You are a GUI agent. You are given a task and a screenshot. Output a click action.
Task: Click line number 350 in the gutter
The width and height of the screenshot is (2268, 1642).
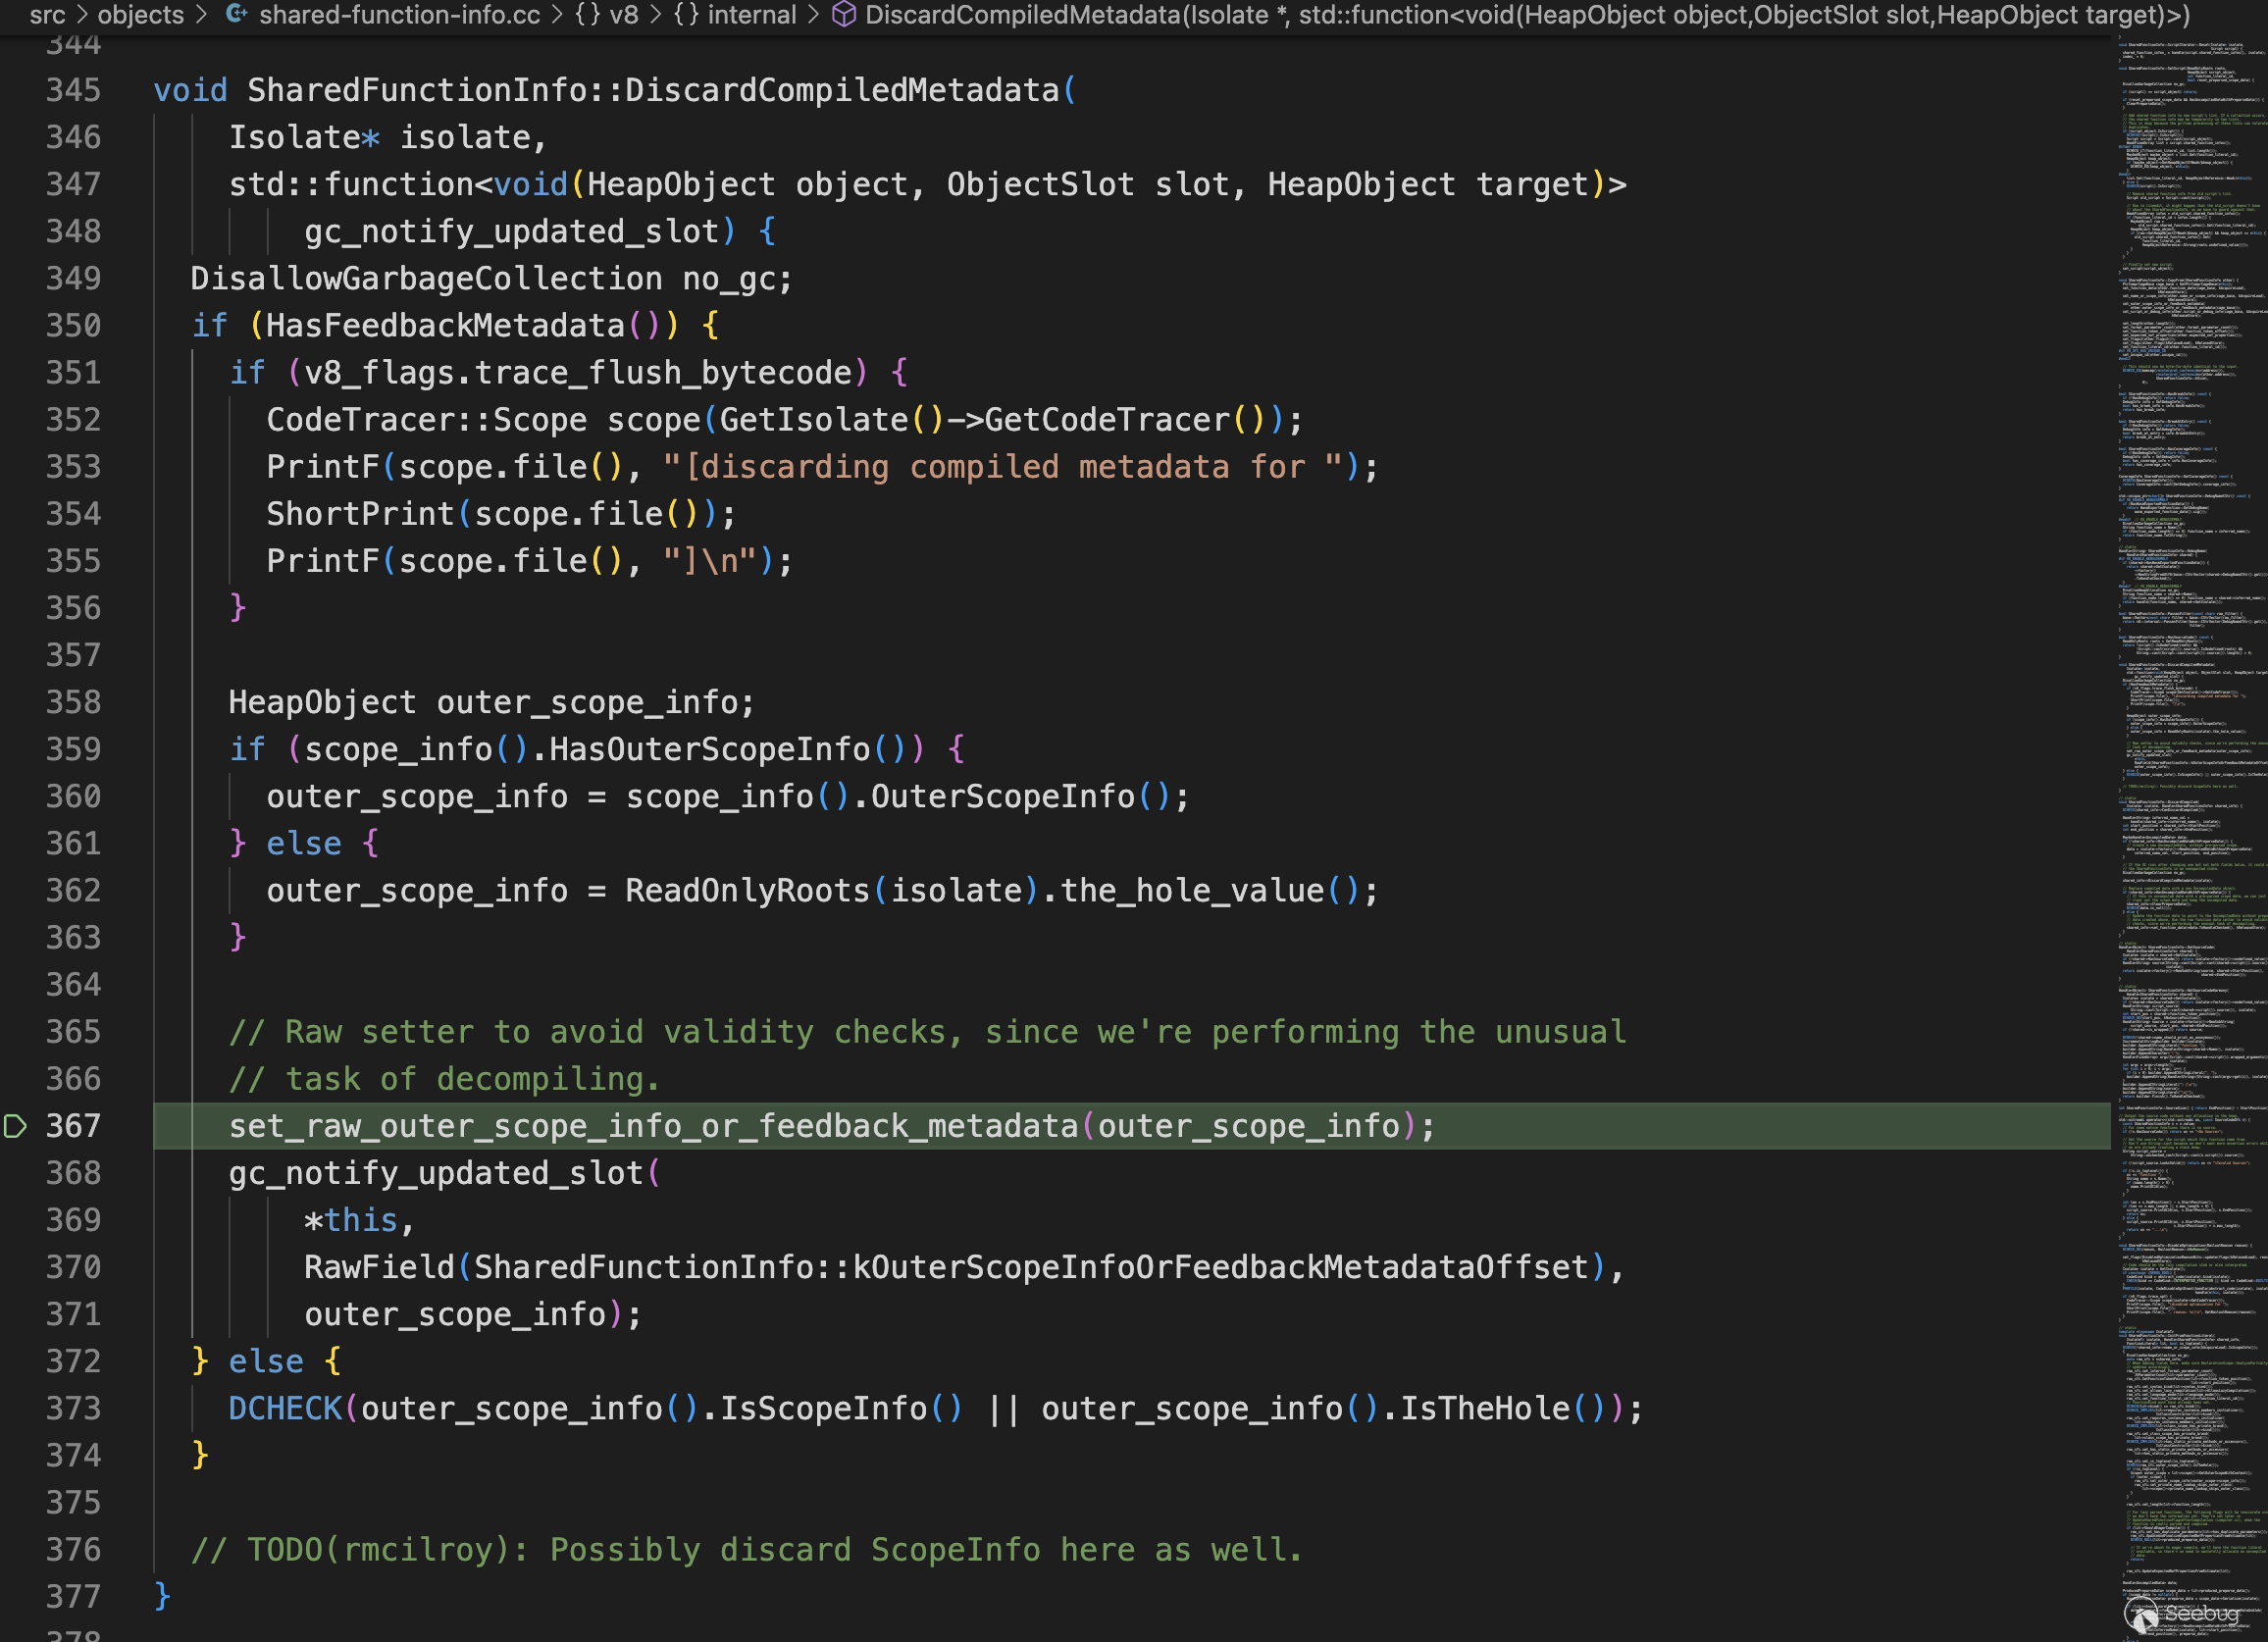[x=73, y=325]
